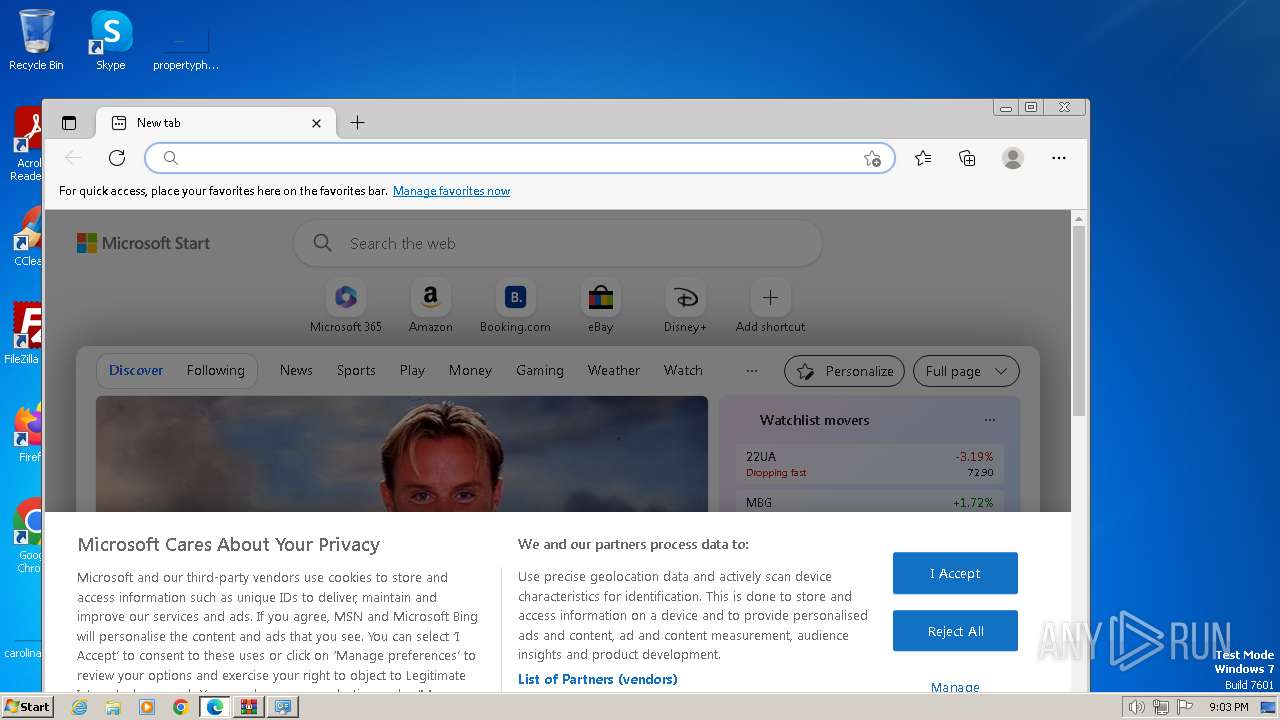Click the featured news image
Viewport: 1280px width, 720px height.
point(401,454)
